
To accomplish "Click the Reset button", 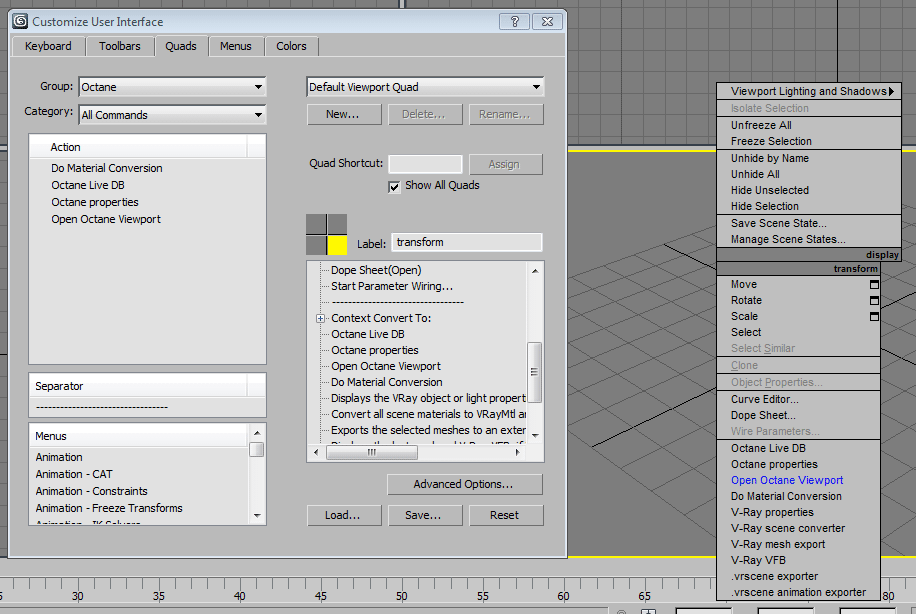I will click(x=506, y=515).
